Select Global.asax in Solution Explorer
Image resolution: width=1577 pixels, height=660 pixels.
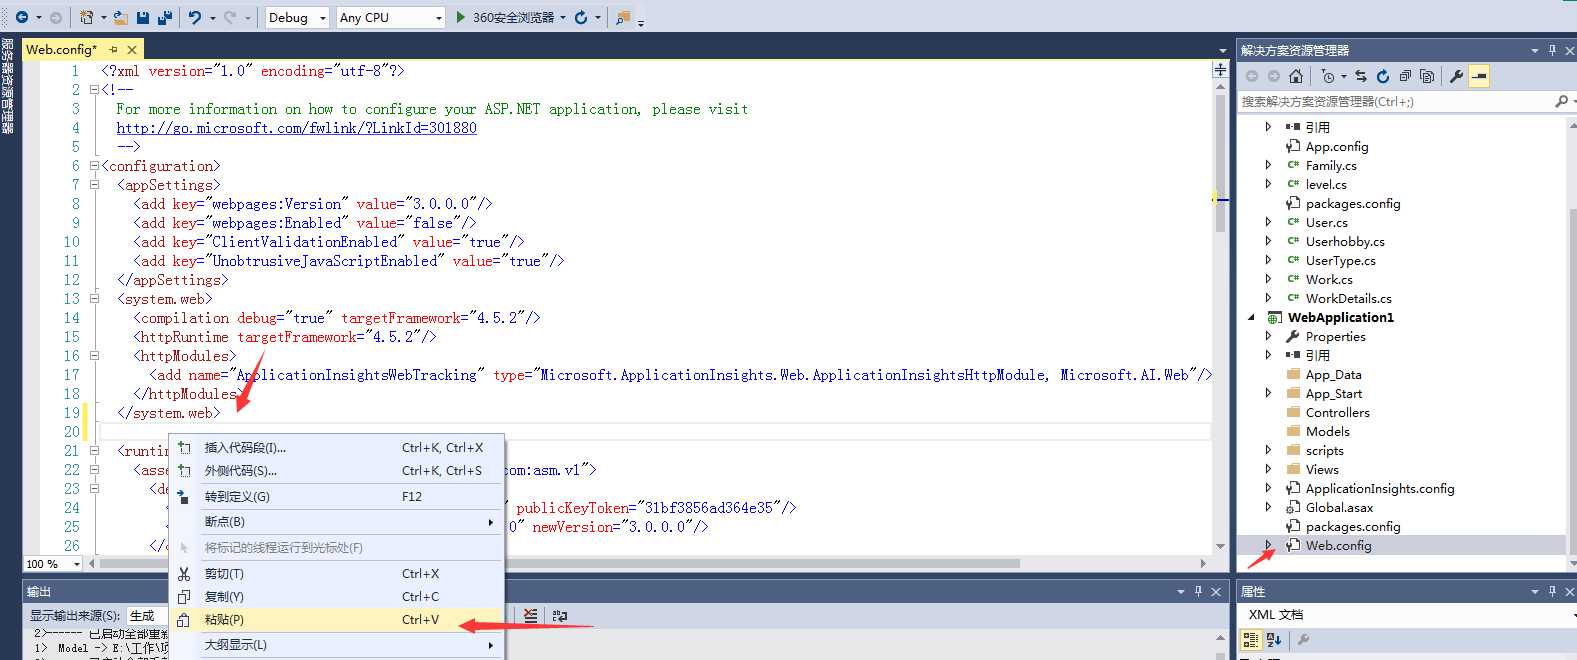1339,508
